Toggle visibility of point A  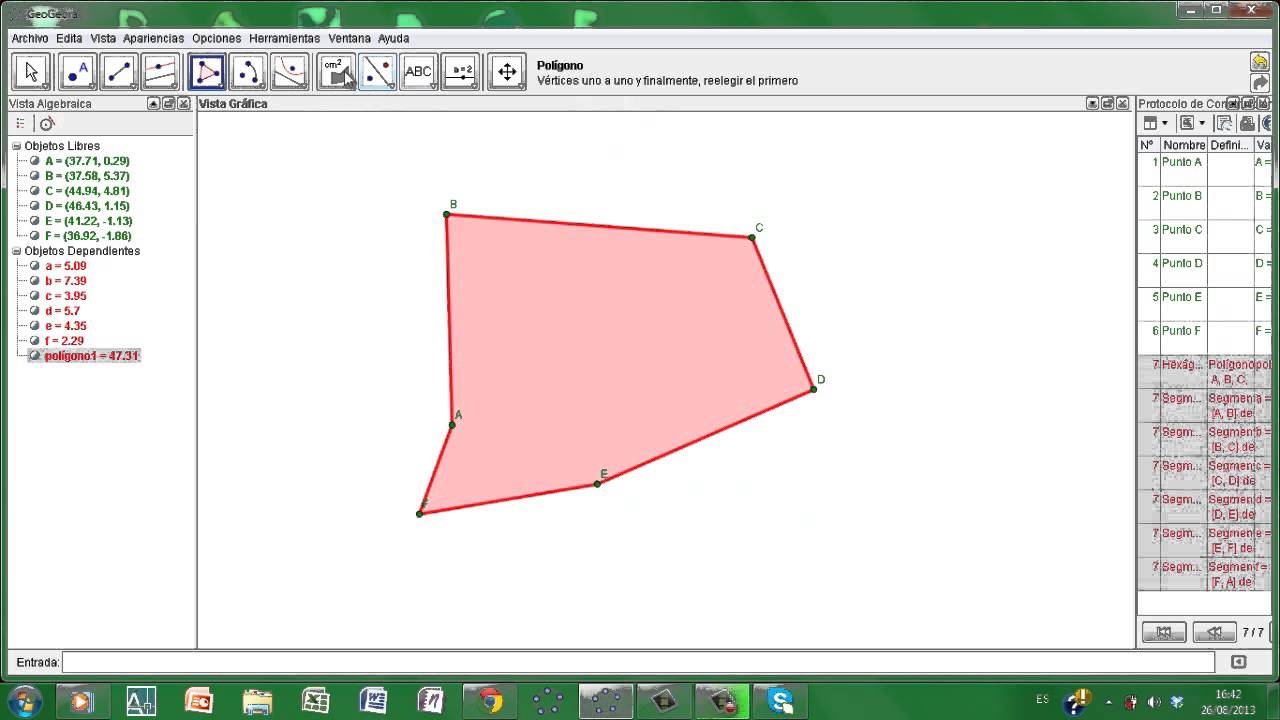point(35,161)
